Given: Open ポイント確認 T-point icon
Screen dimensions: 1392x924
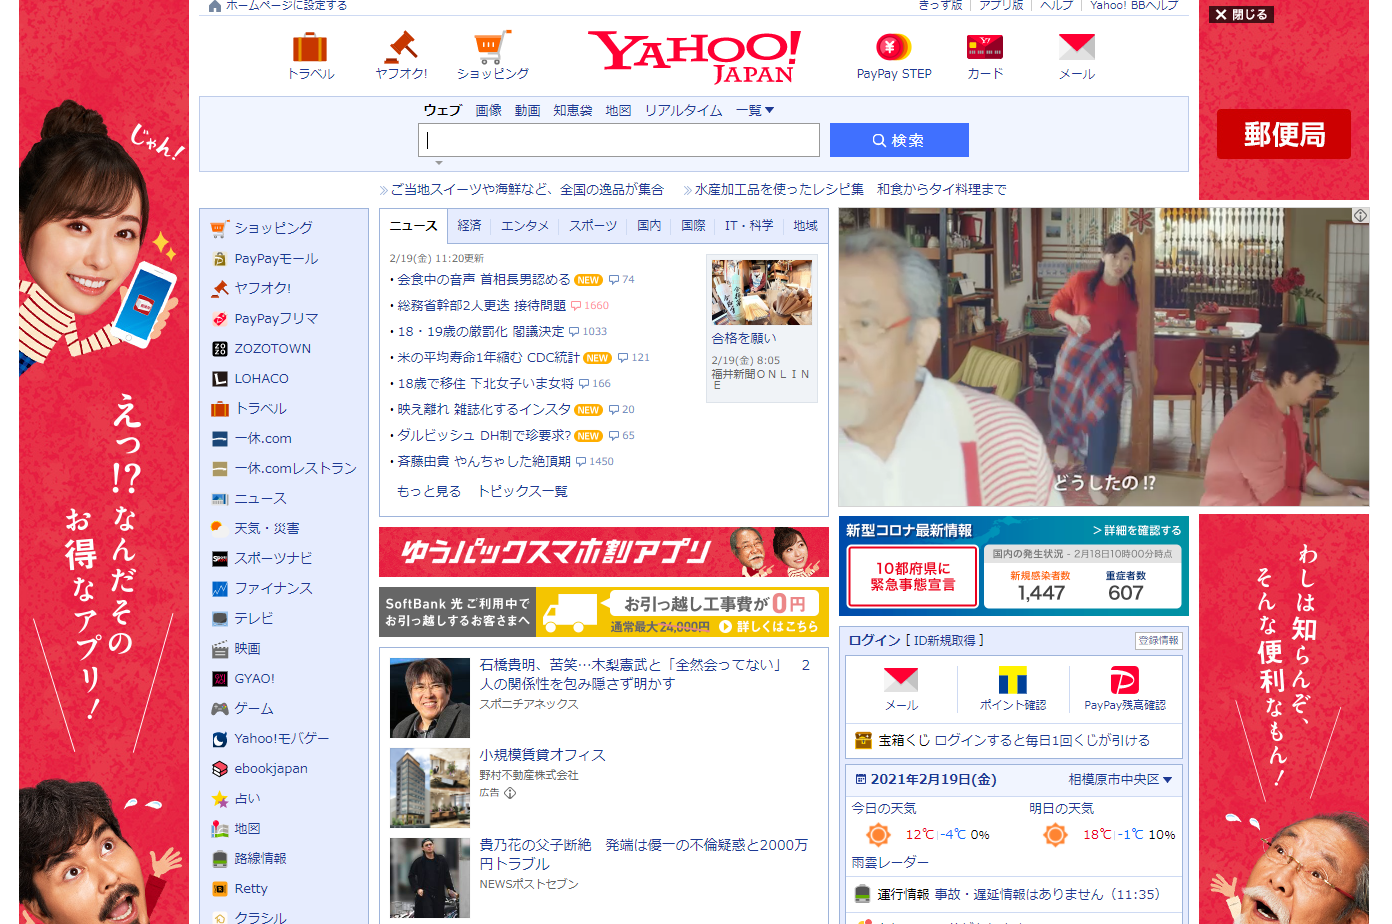Looking at the screenshot, I should coord(1013,680).
